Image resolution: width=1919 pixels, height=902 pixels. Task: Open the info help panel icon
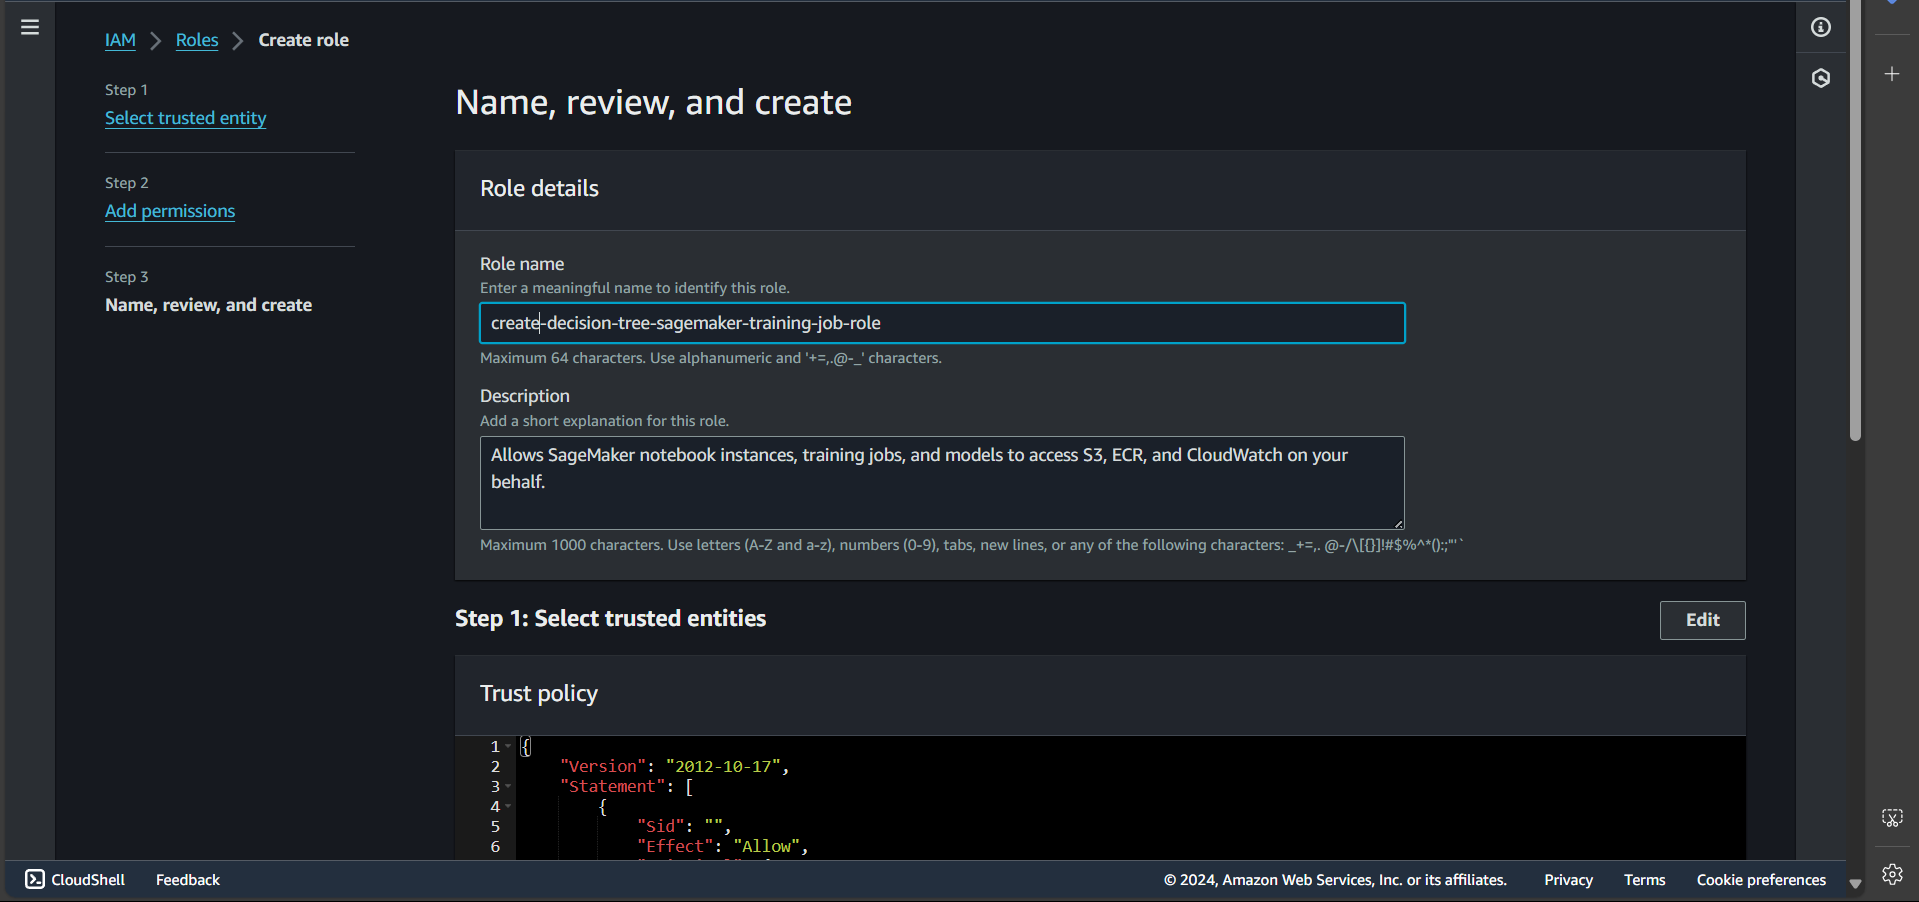pyautogui.click(x=1820, y=27)
